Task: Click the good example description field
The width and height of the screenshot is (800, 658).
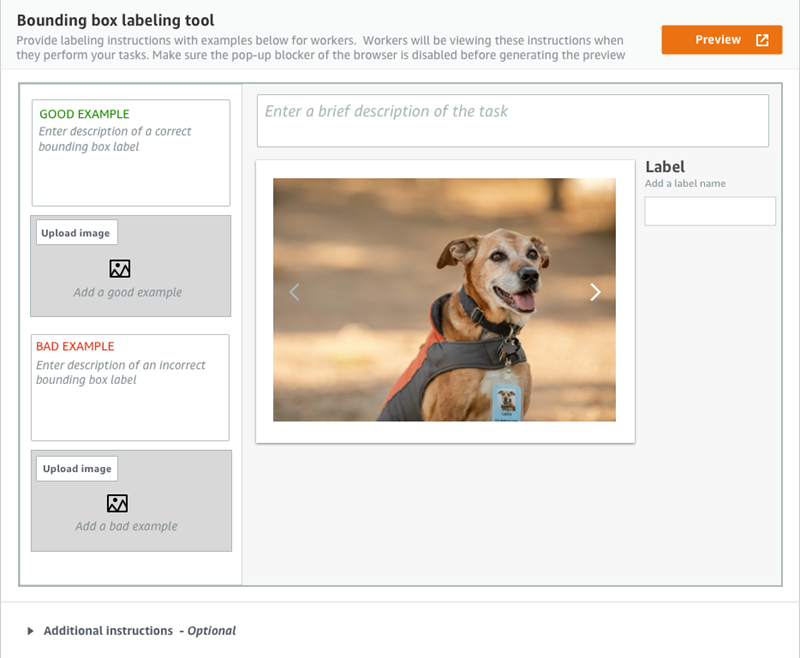Action: pos(131,165)
